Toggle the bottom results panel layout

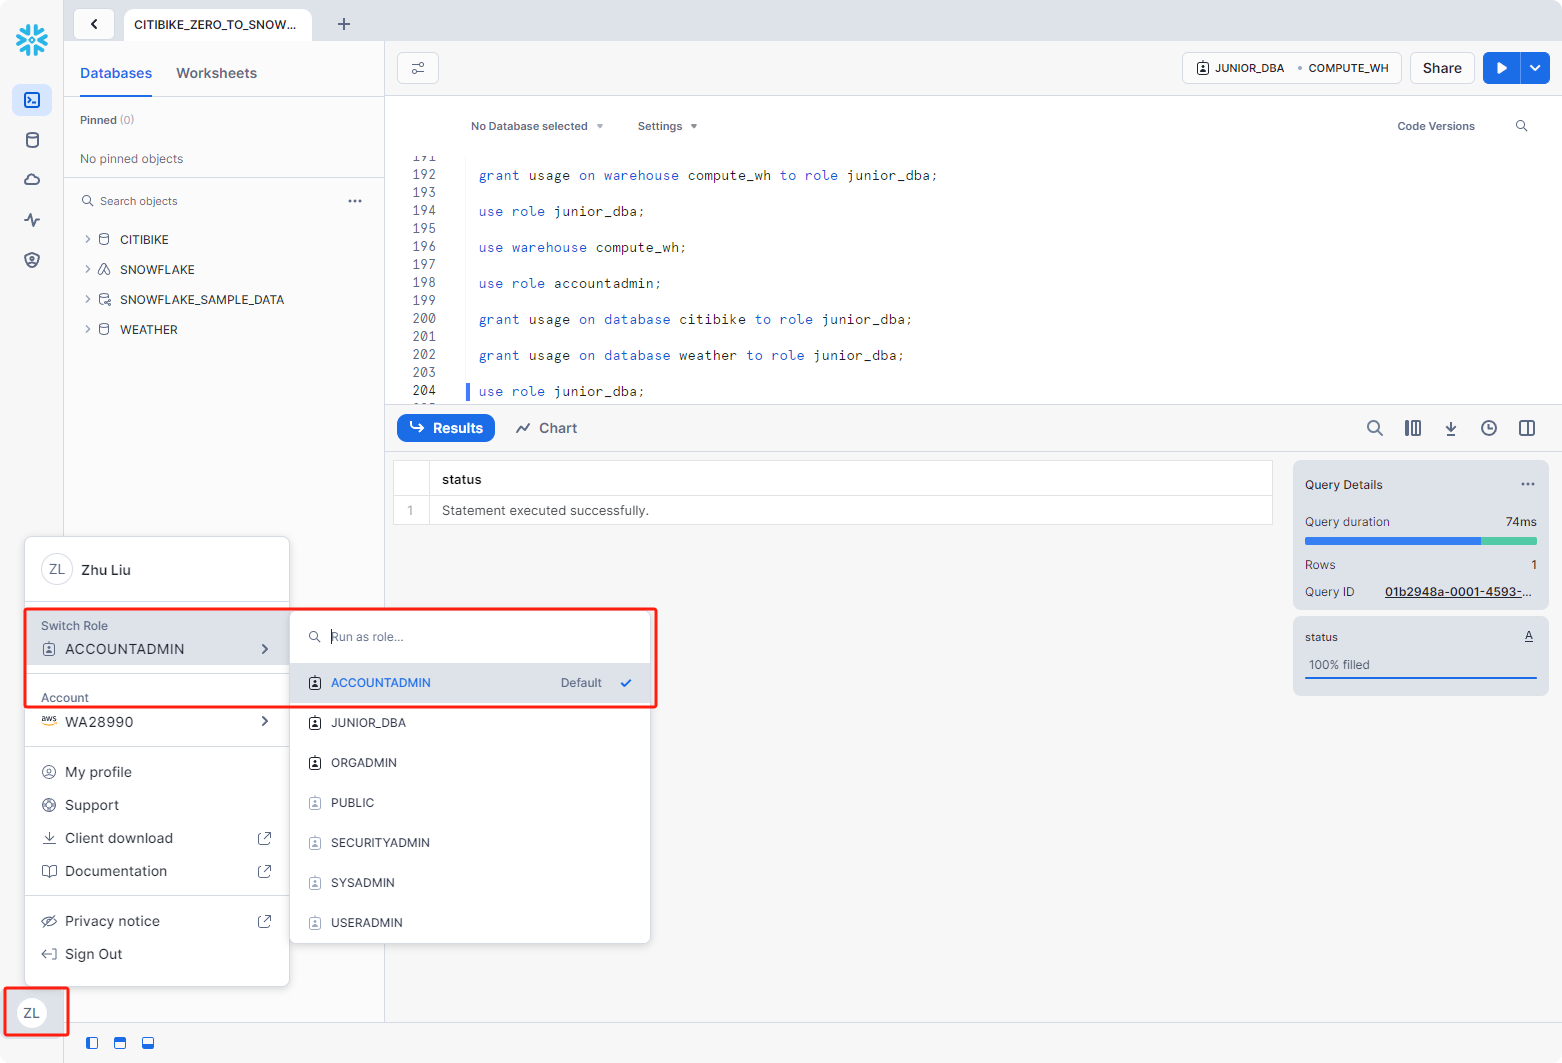148,1043
